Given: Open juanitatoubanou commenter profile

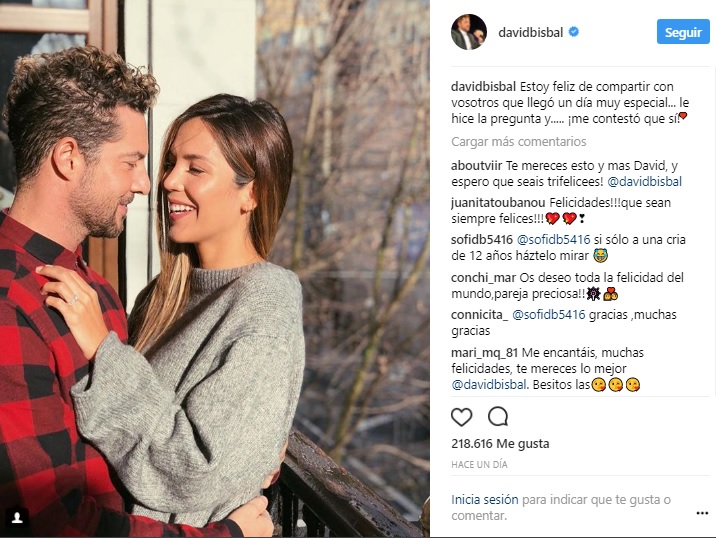Looking at the screenshot, I should coord(498,202).
